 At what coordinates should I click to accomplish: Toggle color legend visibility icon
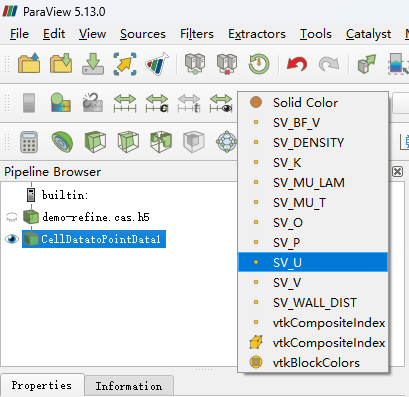29,103
